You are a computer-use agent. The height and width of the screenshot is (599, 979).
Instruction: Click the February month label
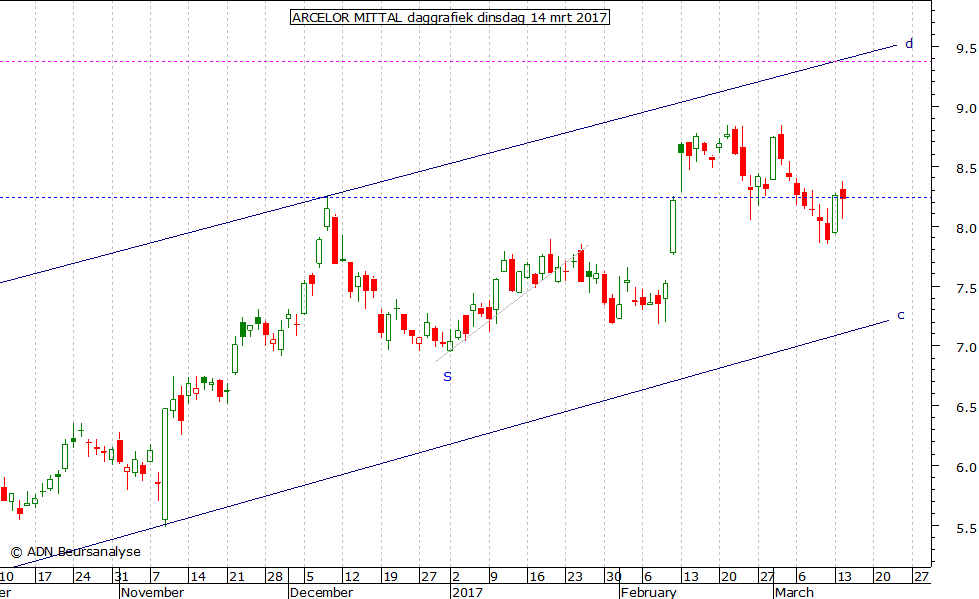point(649,592)
